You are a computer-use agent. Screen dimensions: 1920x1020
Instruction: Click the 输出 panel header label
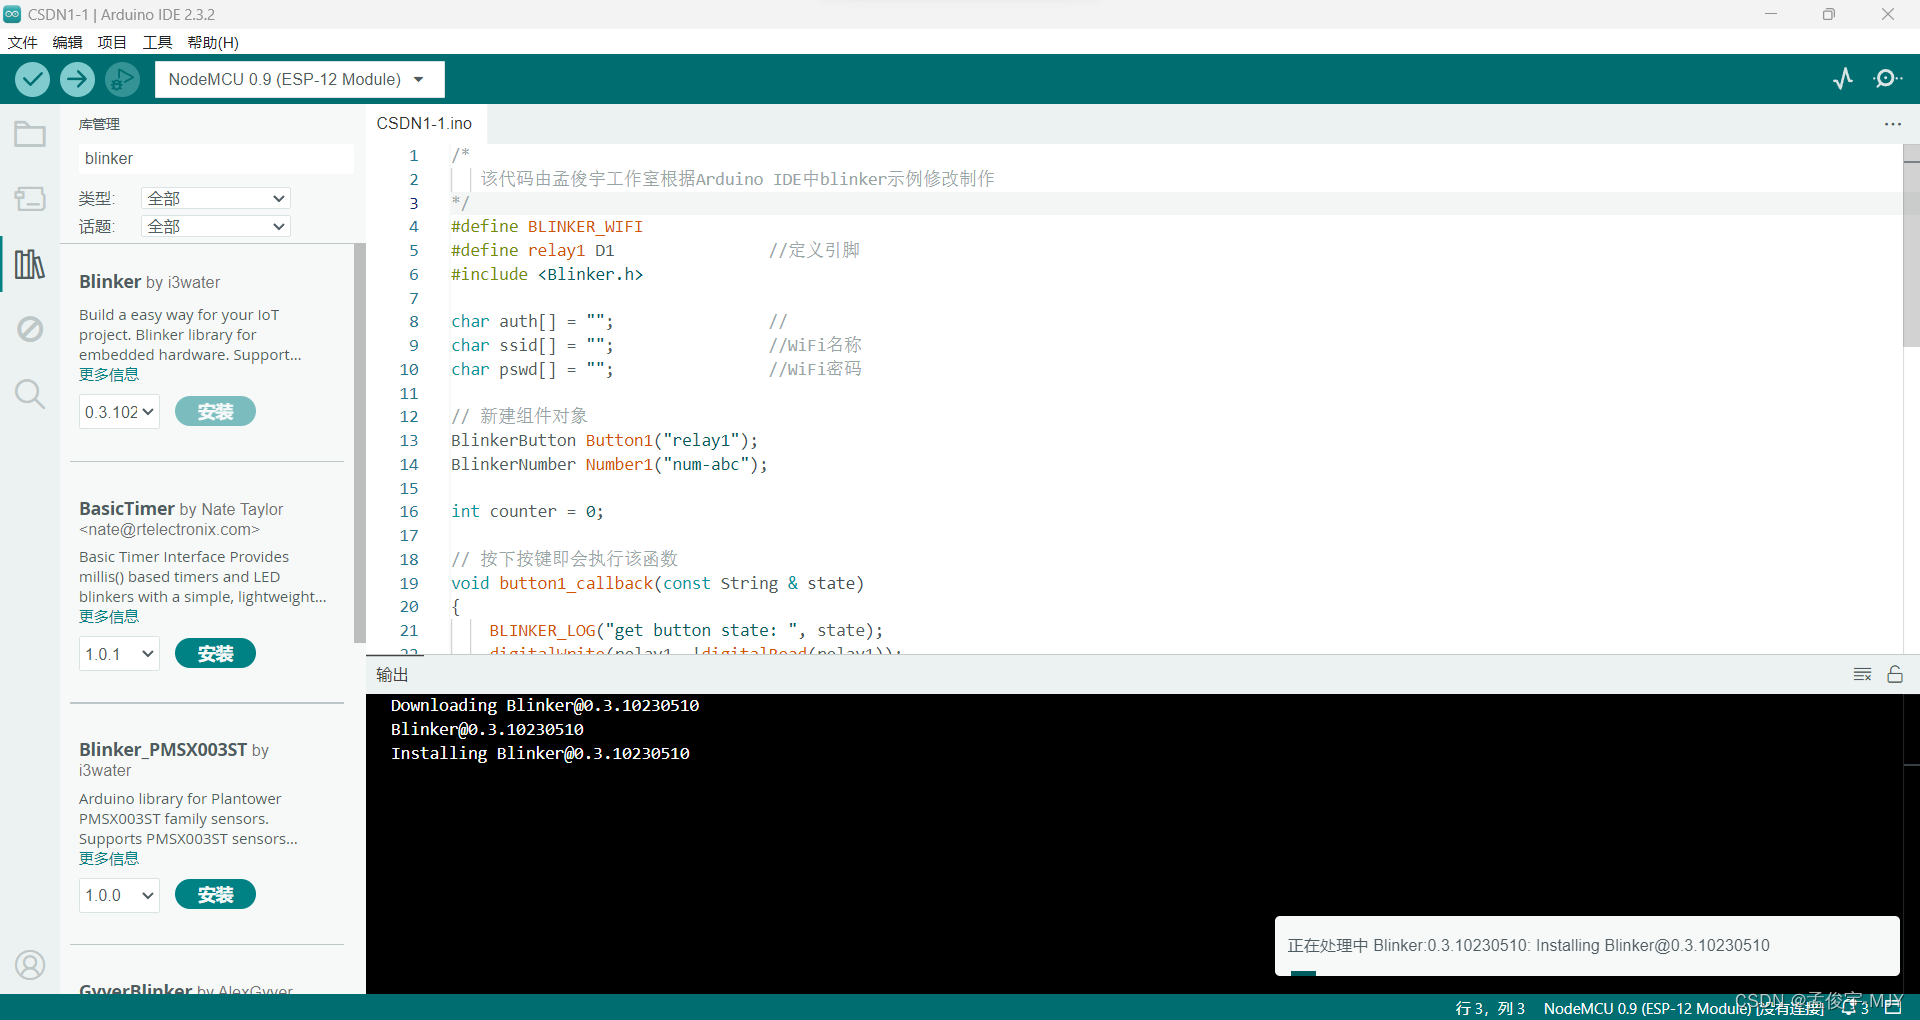392,675
